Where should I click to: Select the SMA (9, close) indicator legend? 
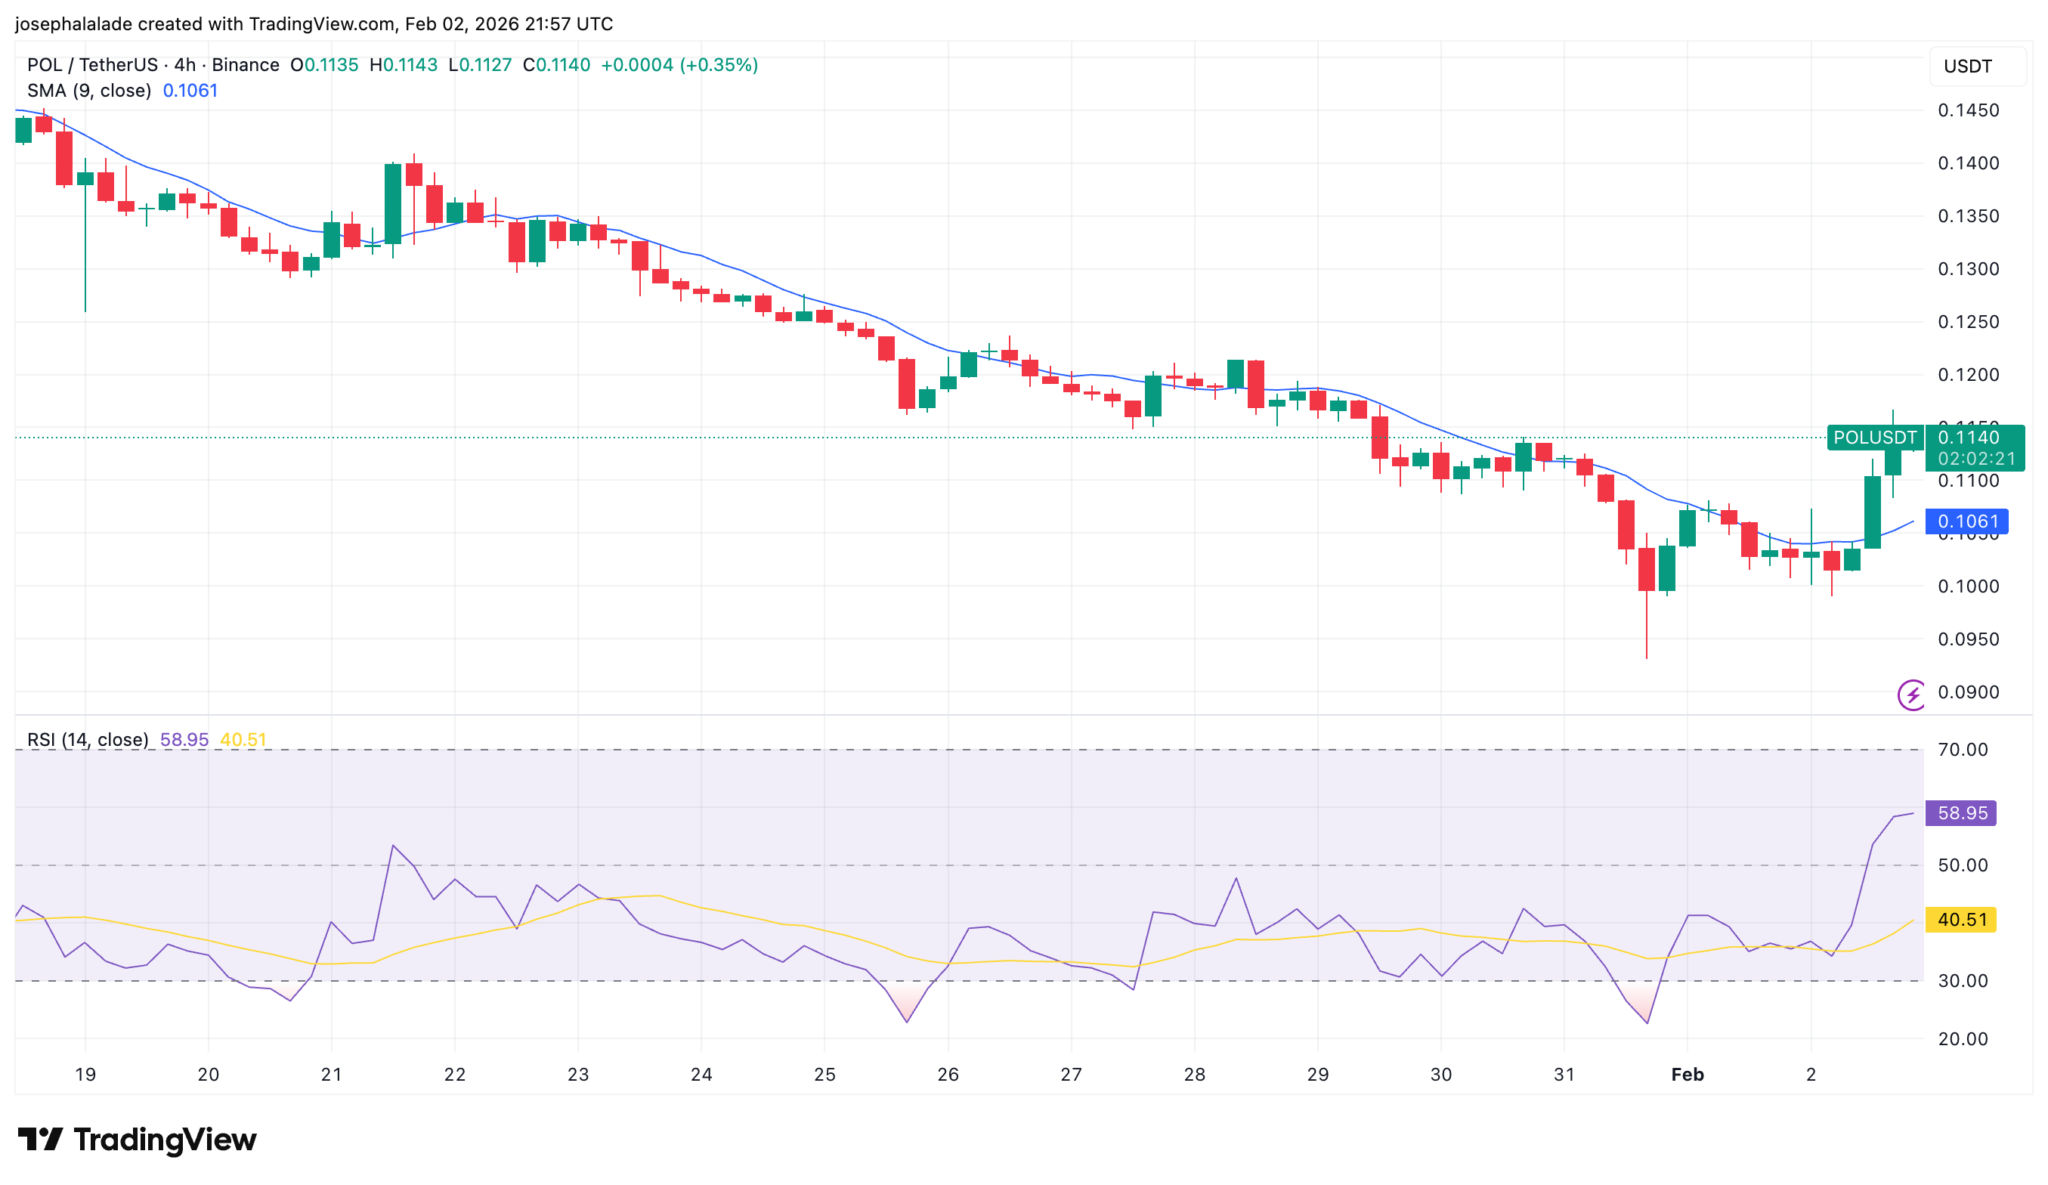(x=89, y=91)
